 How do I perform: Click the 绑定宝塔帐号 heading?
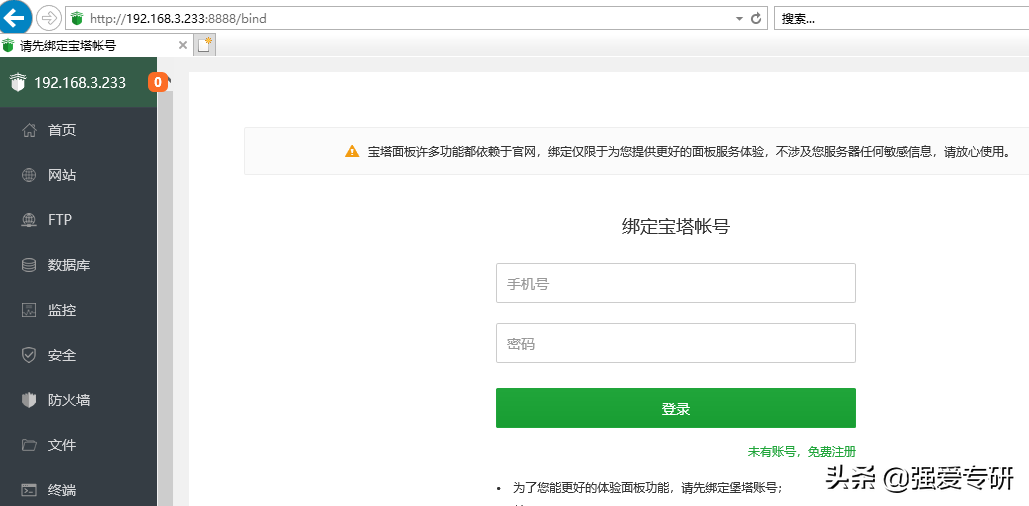tap(676, 227)
